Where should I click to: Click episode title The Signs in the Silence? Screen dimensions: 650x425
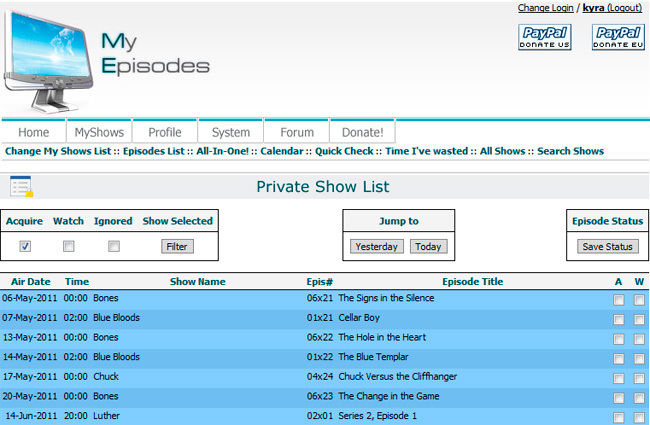coord(386,298)
